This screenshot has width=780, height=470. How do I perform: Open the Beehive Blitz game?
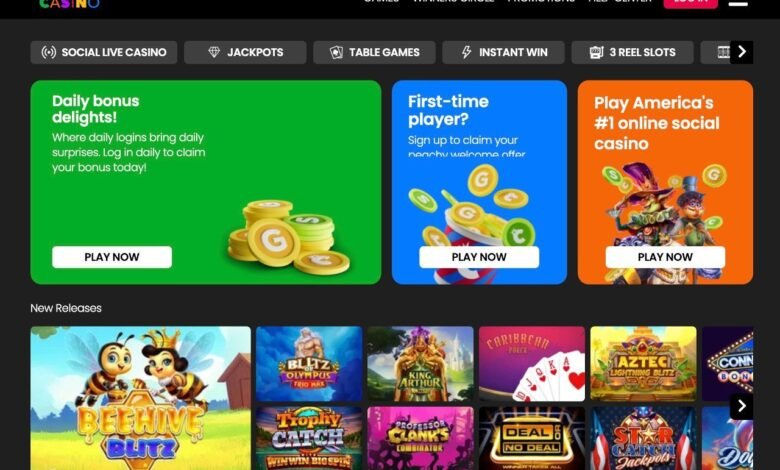point(141,398)
